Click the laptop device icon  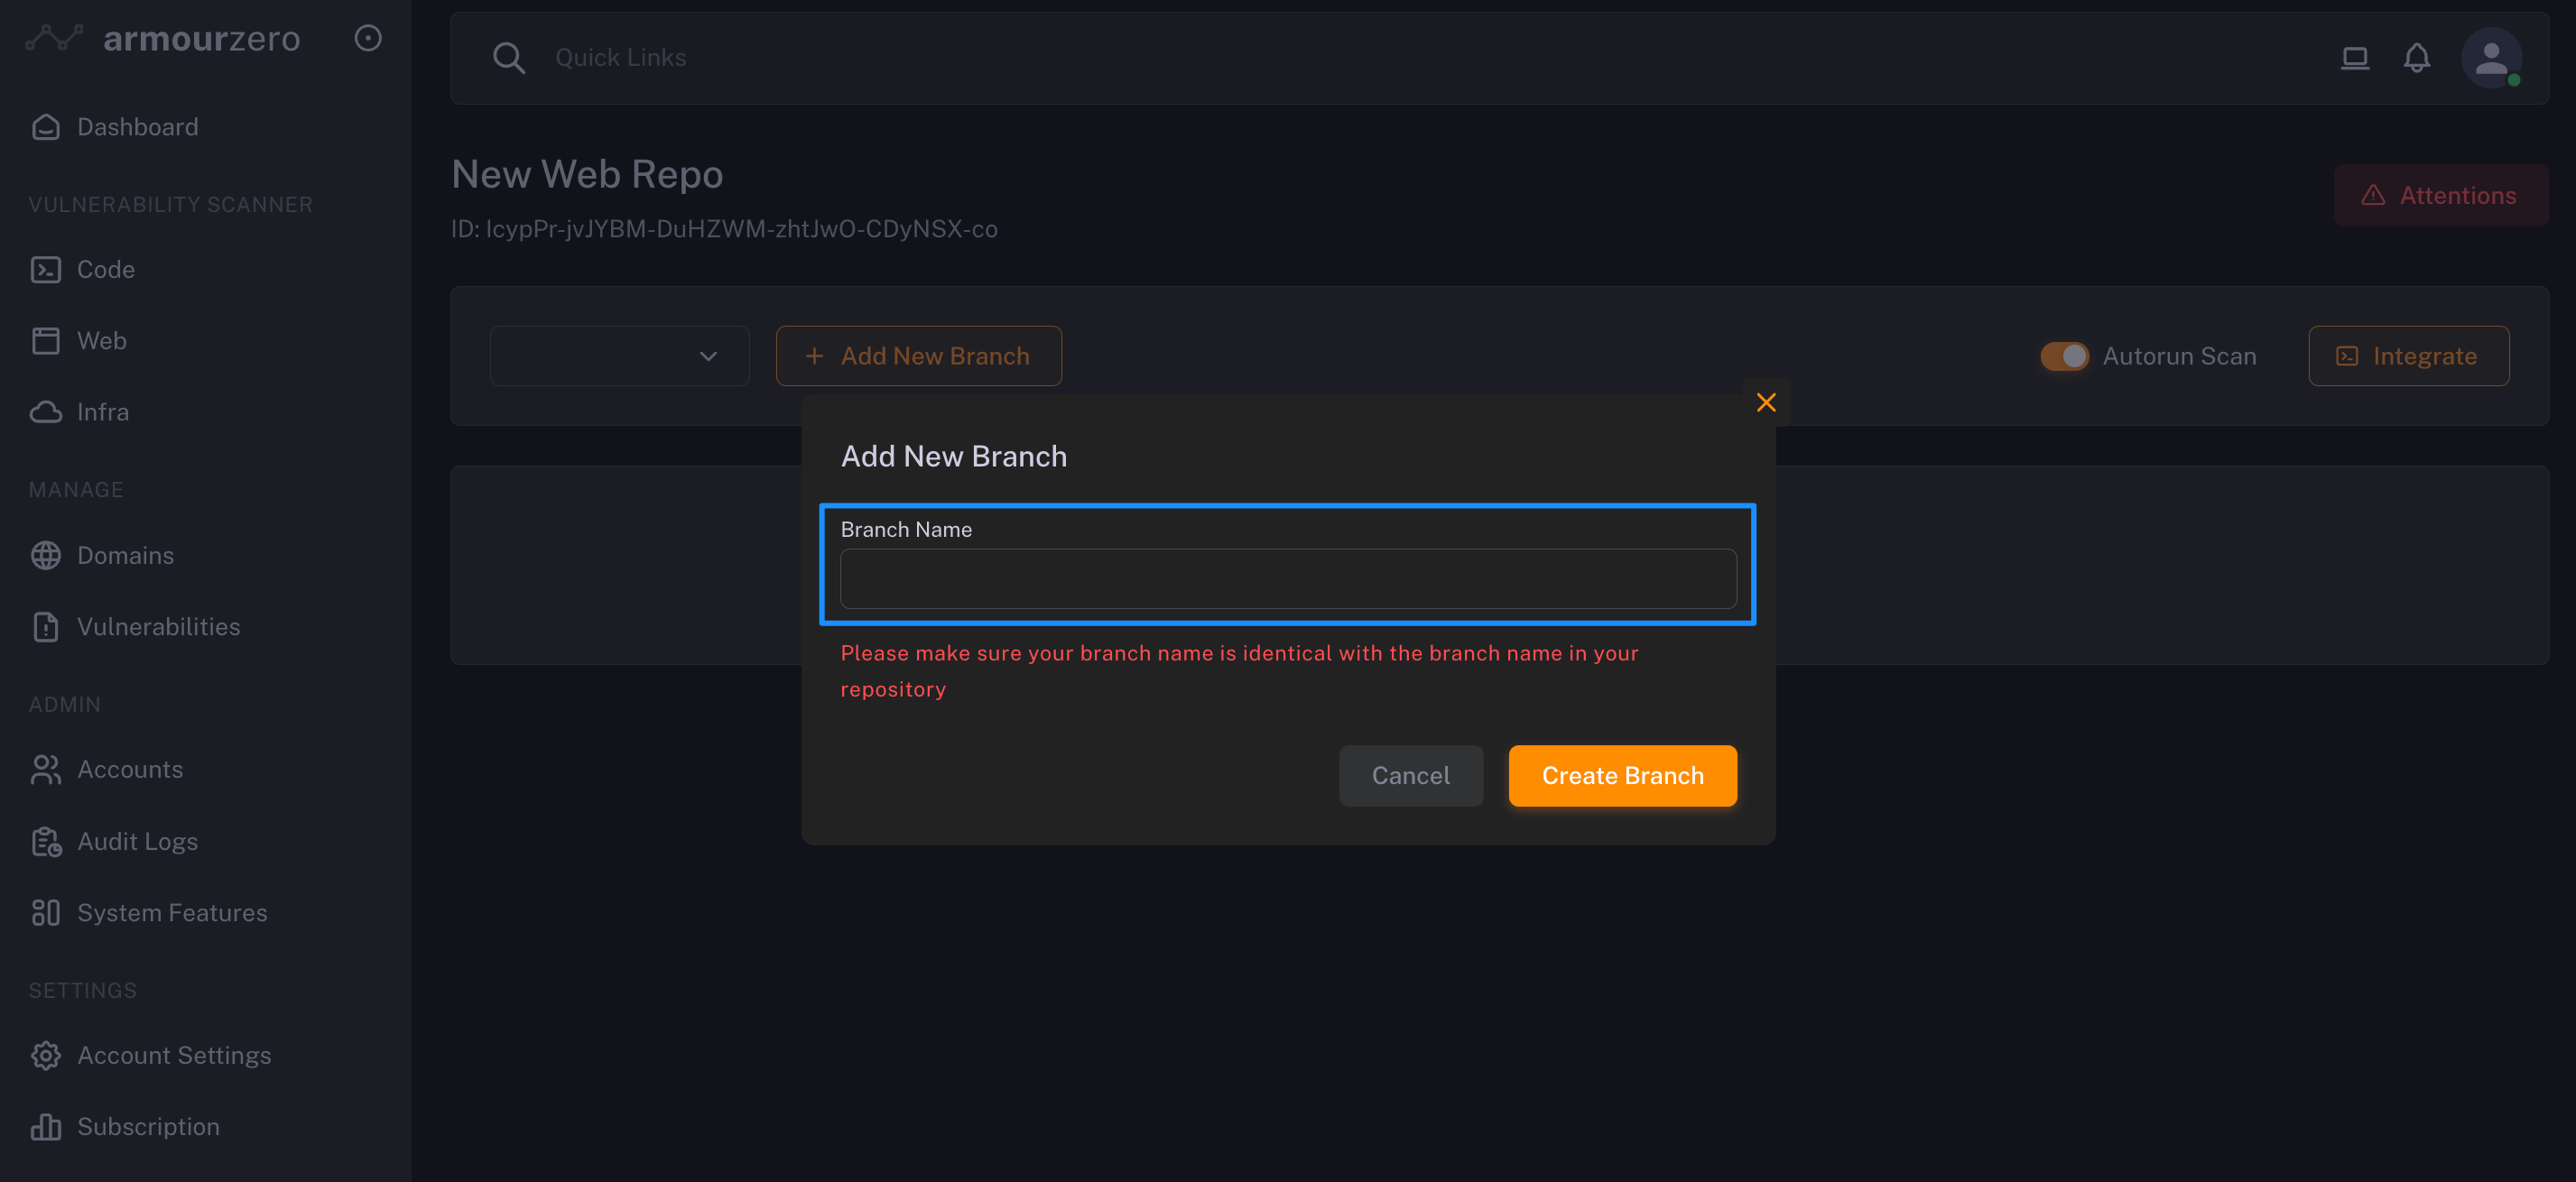click(x=2354, y=58)
